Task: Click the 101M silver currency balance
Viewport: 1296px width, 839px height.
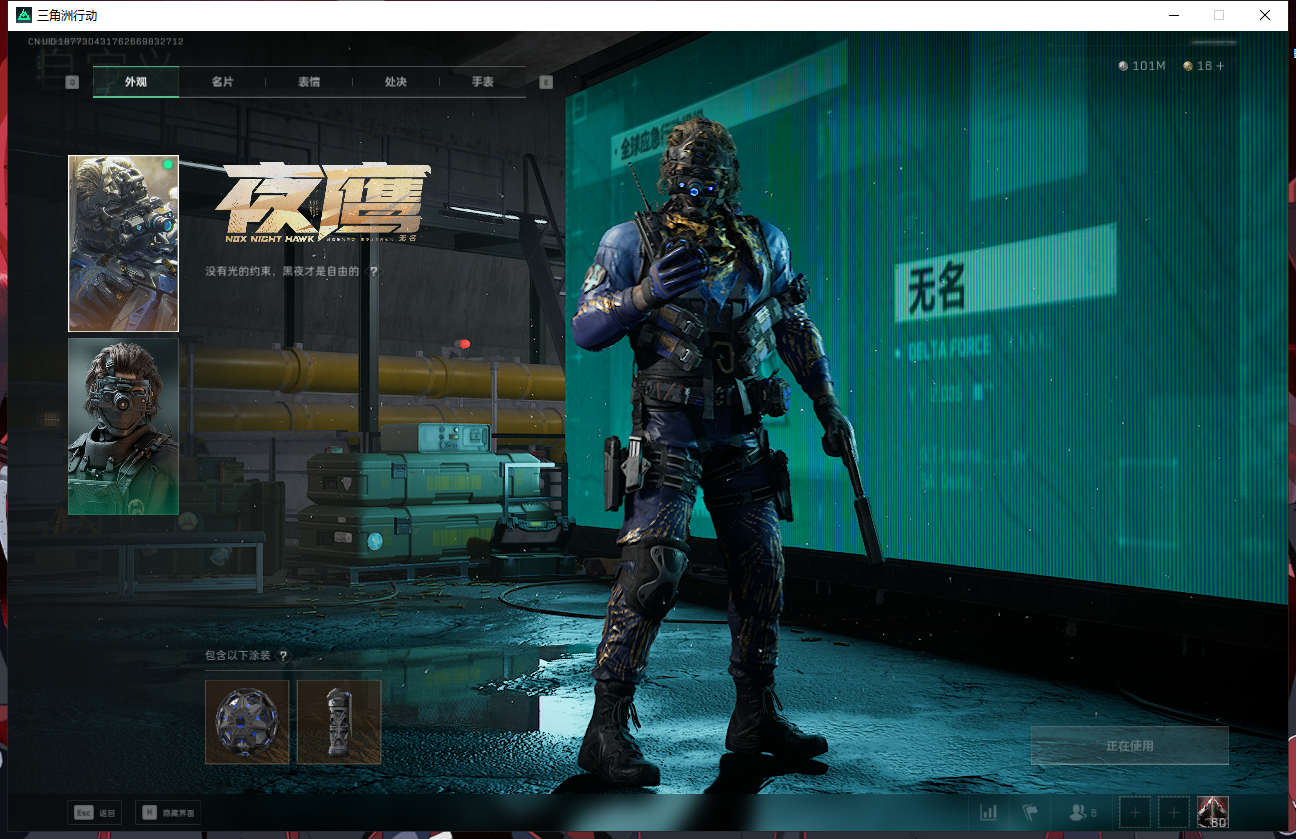Action: tap(1142, 66)
